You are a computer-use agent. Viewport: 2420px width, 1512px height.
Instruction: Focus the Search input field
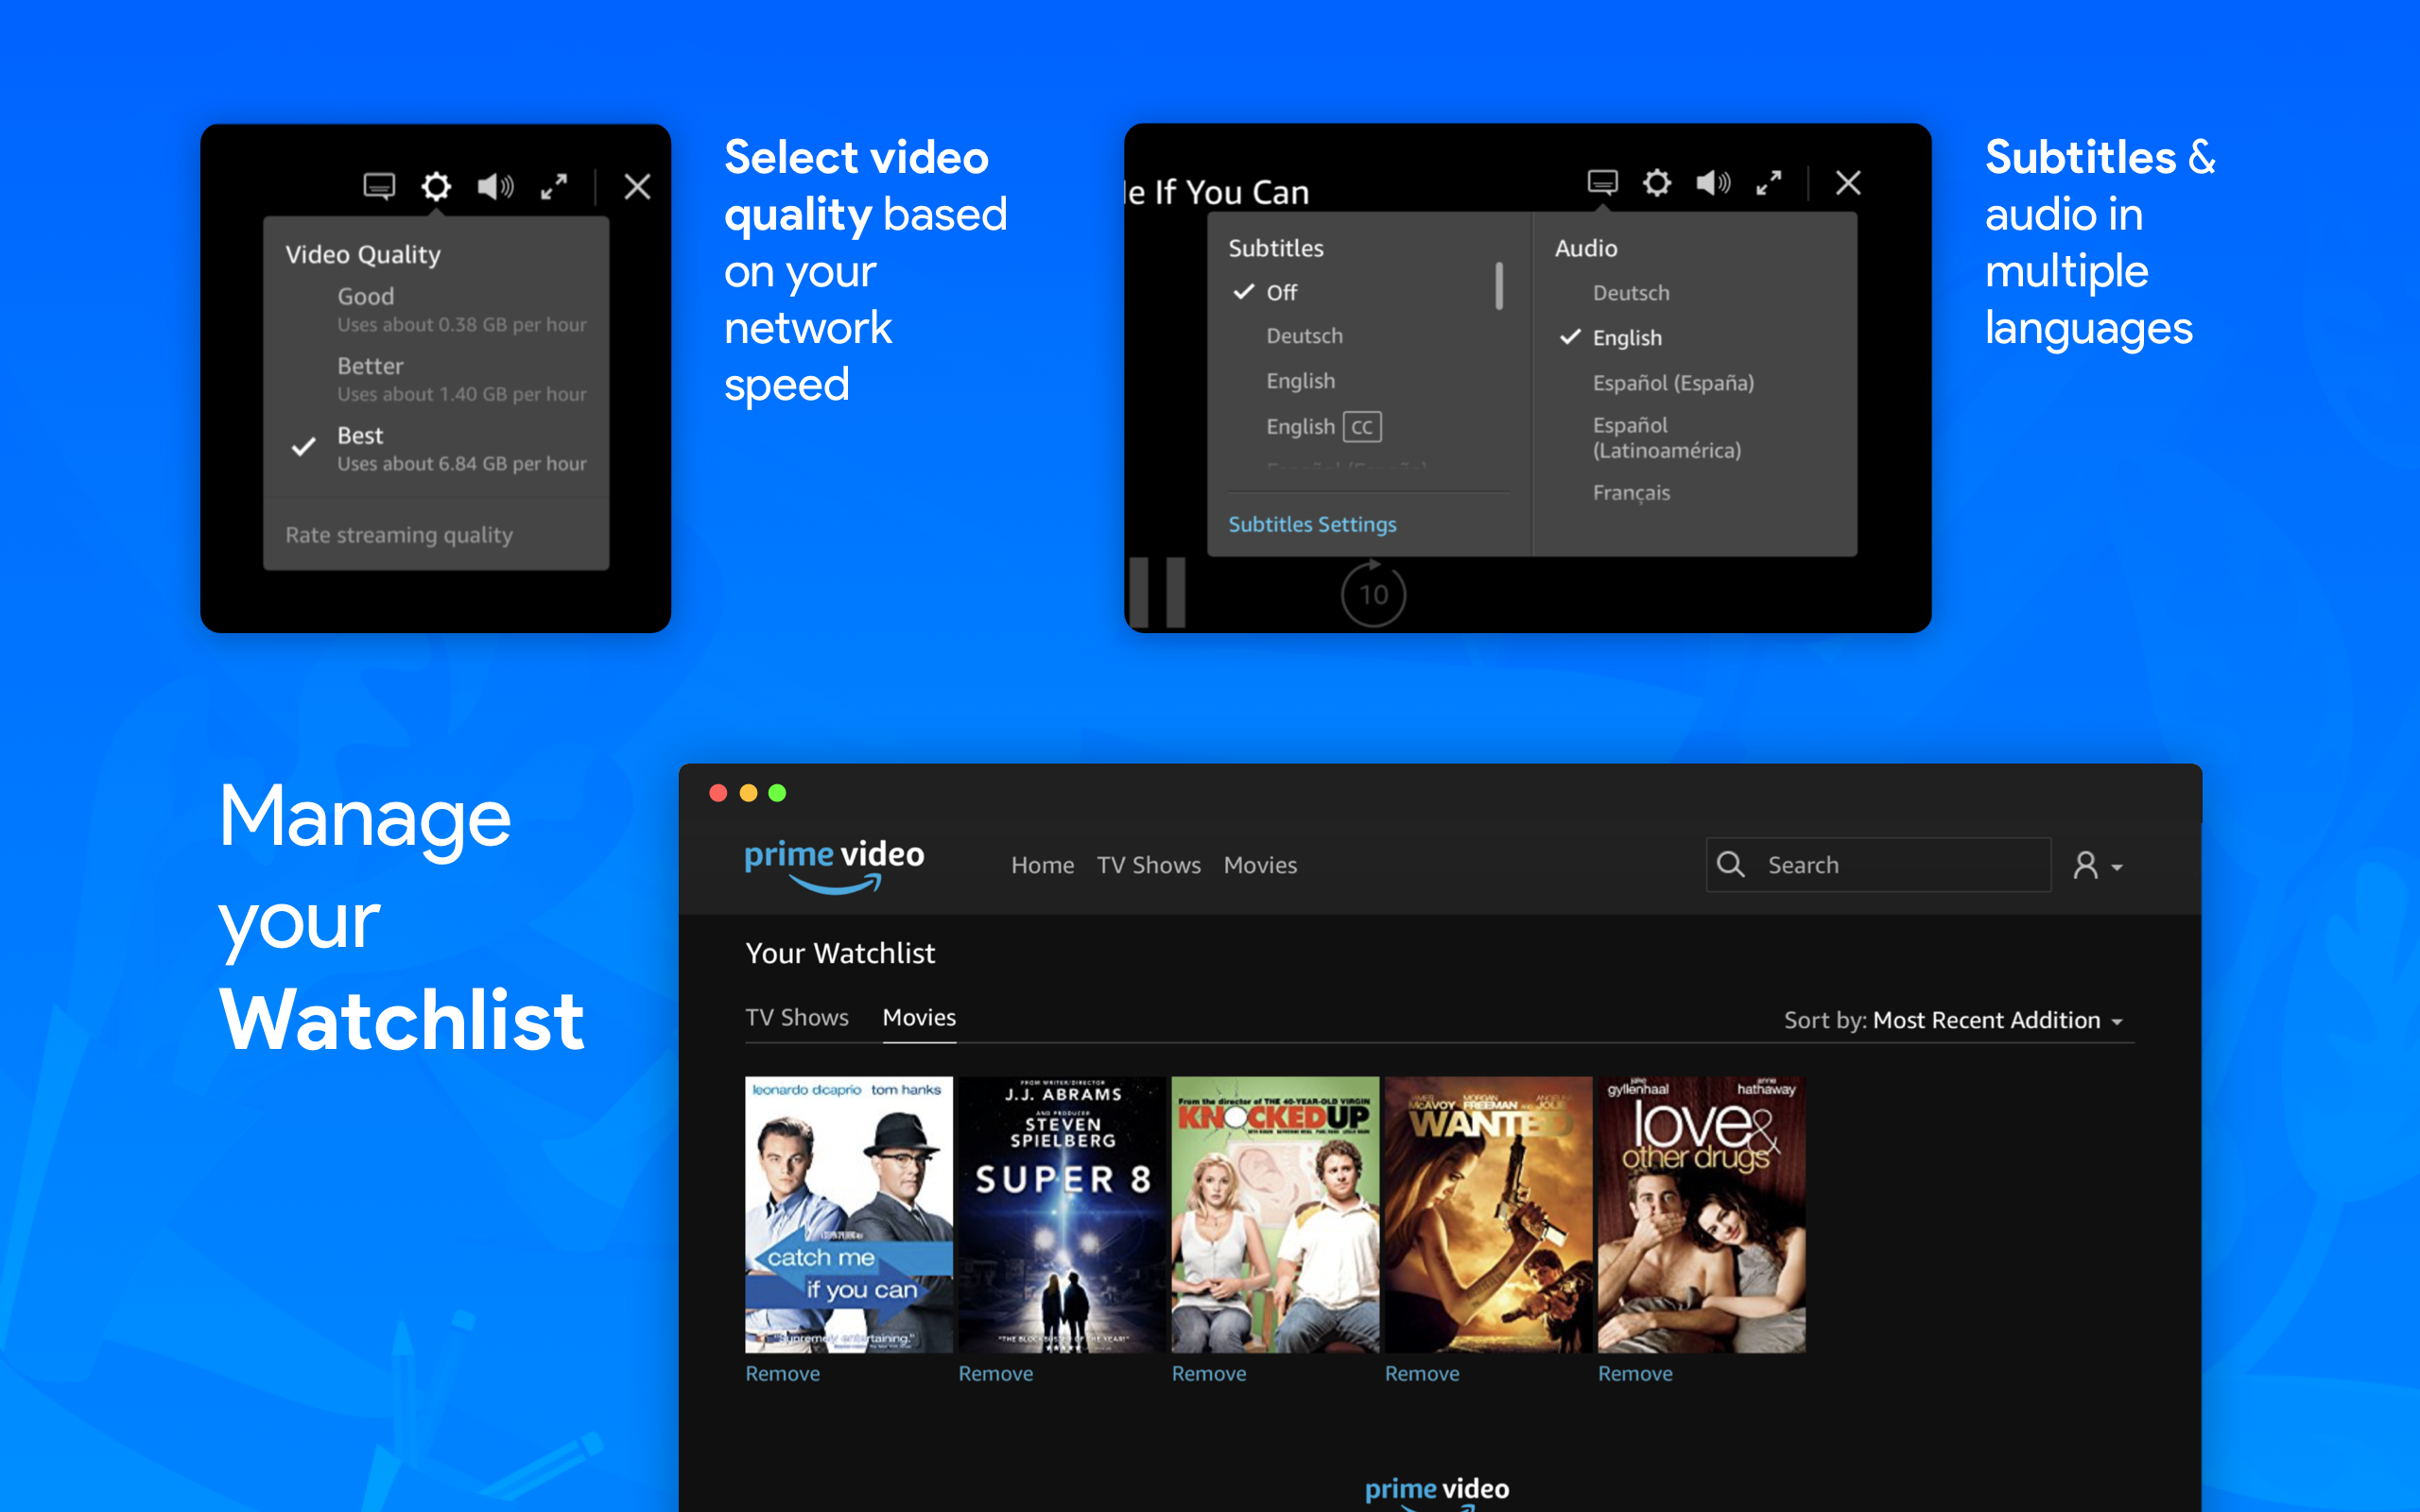click(1878, 865)
